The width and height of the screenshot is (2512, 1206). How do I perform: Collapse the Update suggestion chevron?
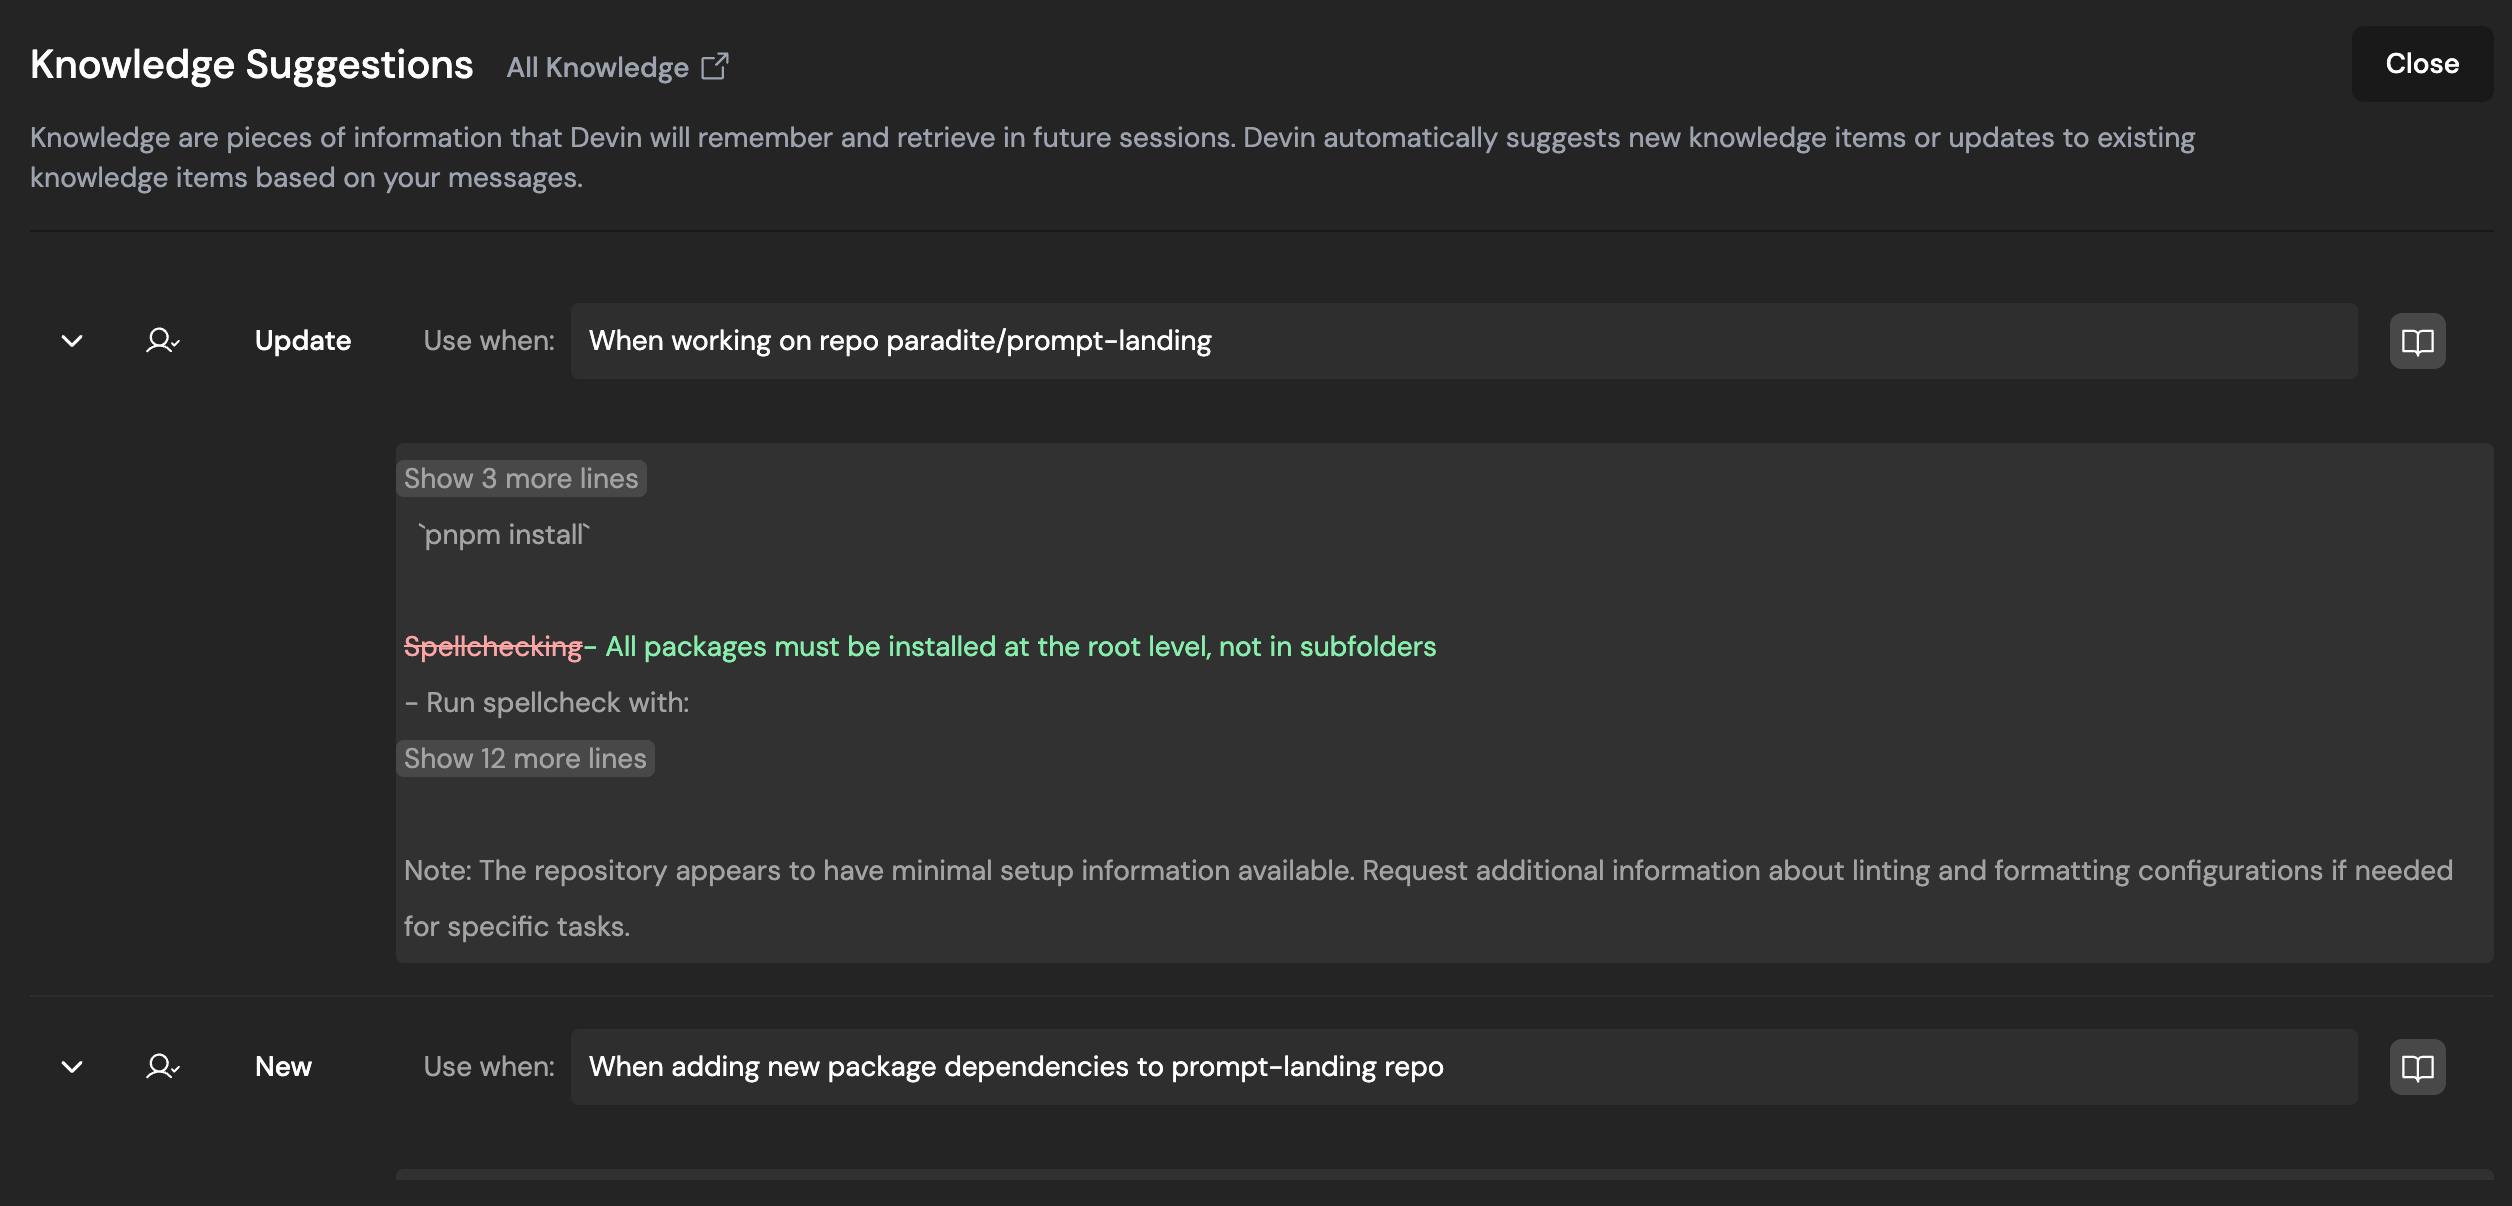[x=72, y=341]
